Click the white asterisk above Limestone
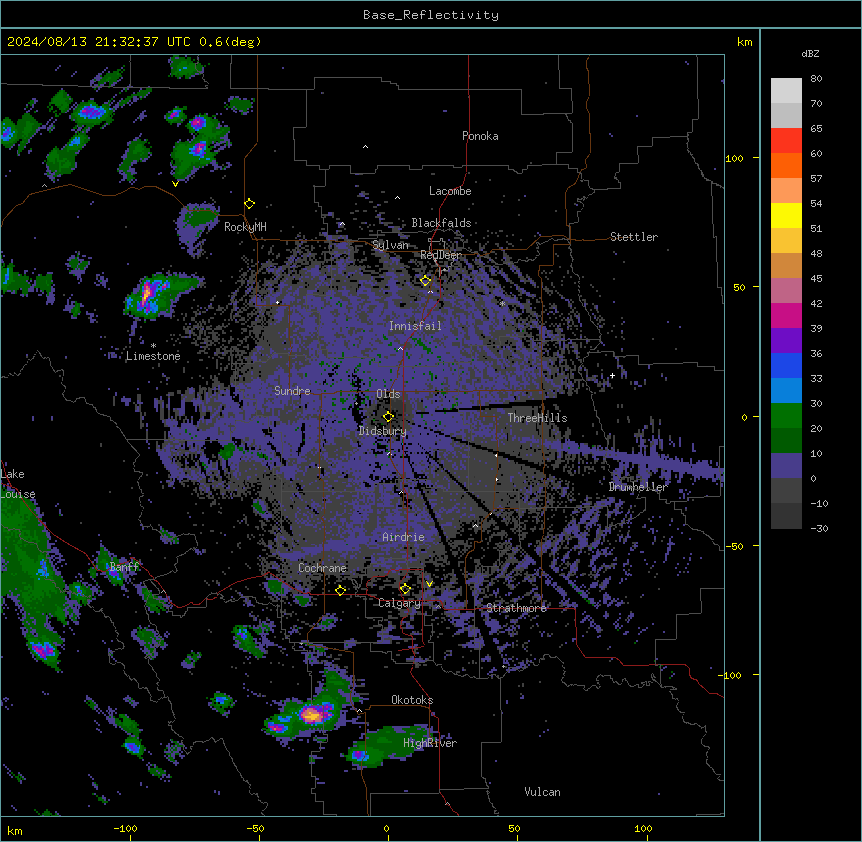This screenshot has width=862, height=842. click(153, 345)
